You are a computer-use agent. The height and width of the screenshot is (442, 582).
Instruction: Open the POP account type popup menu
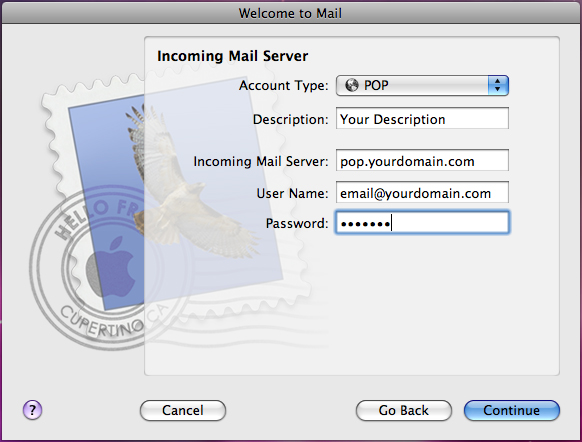[422, 85]
